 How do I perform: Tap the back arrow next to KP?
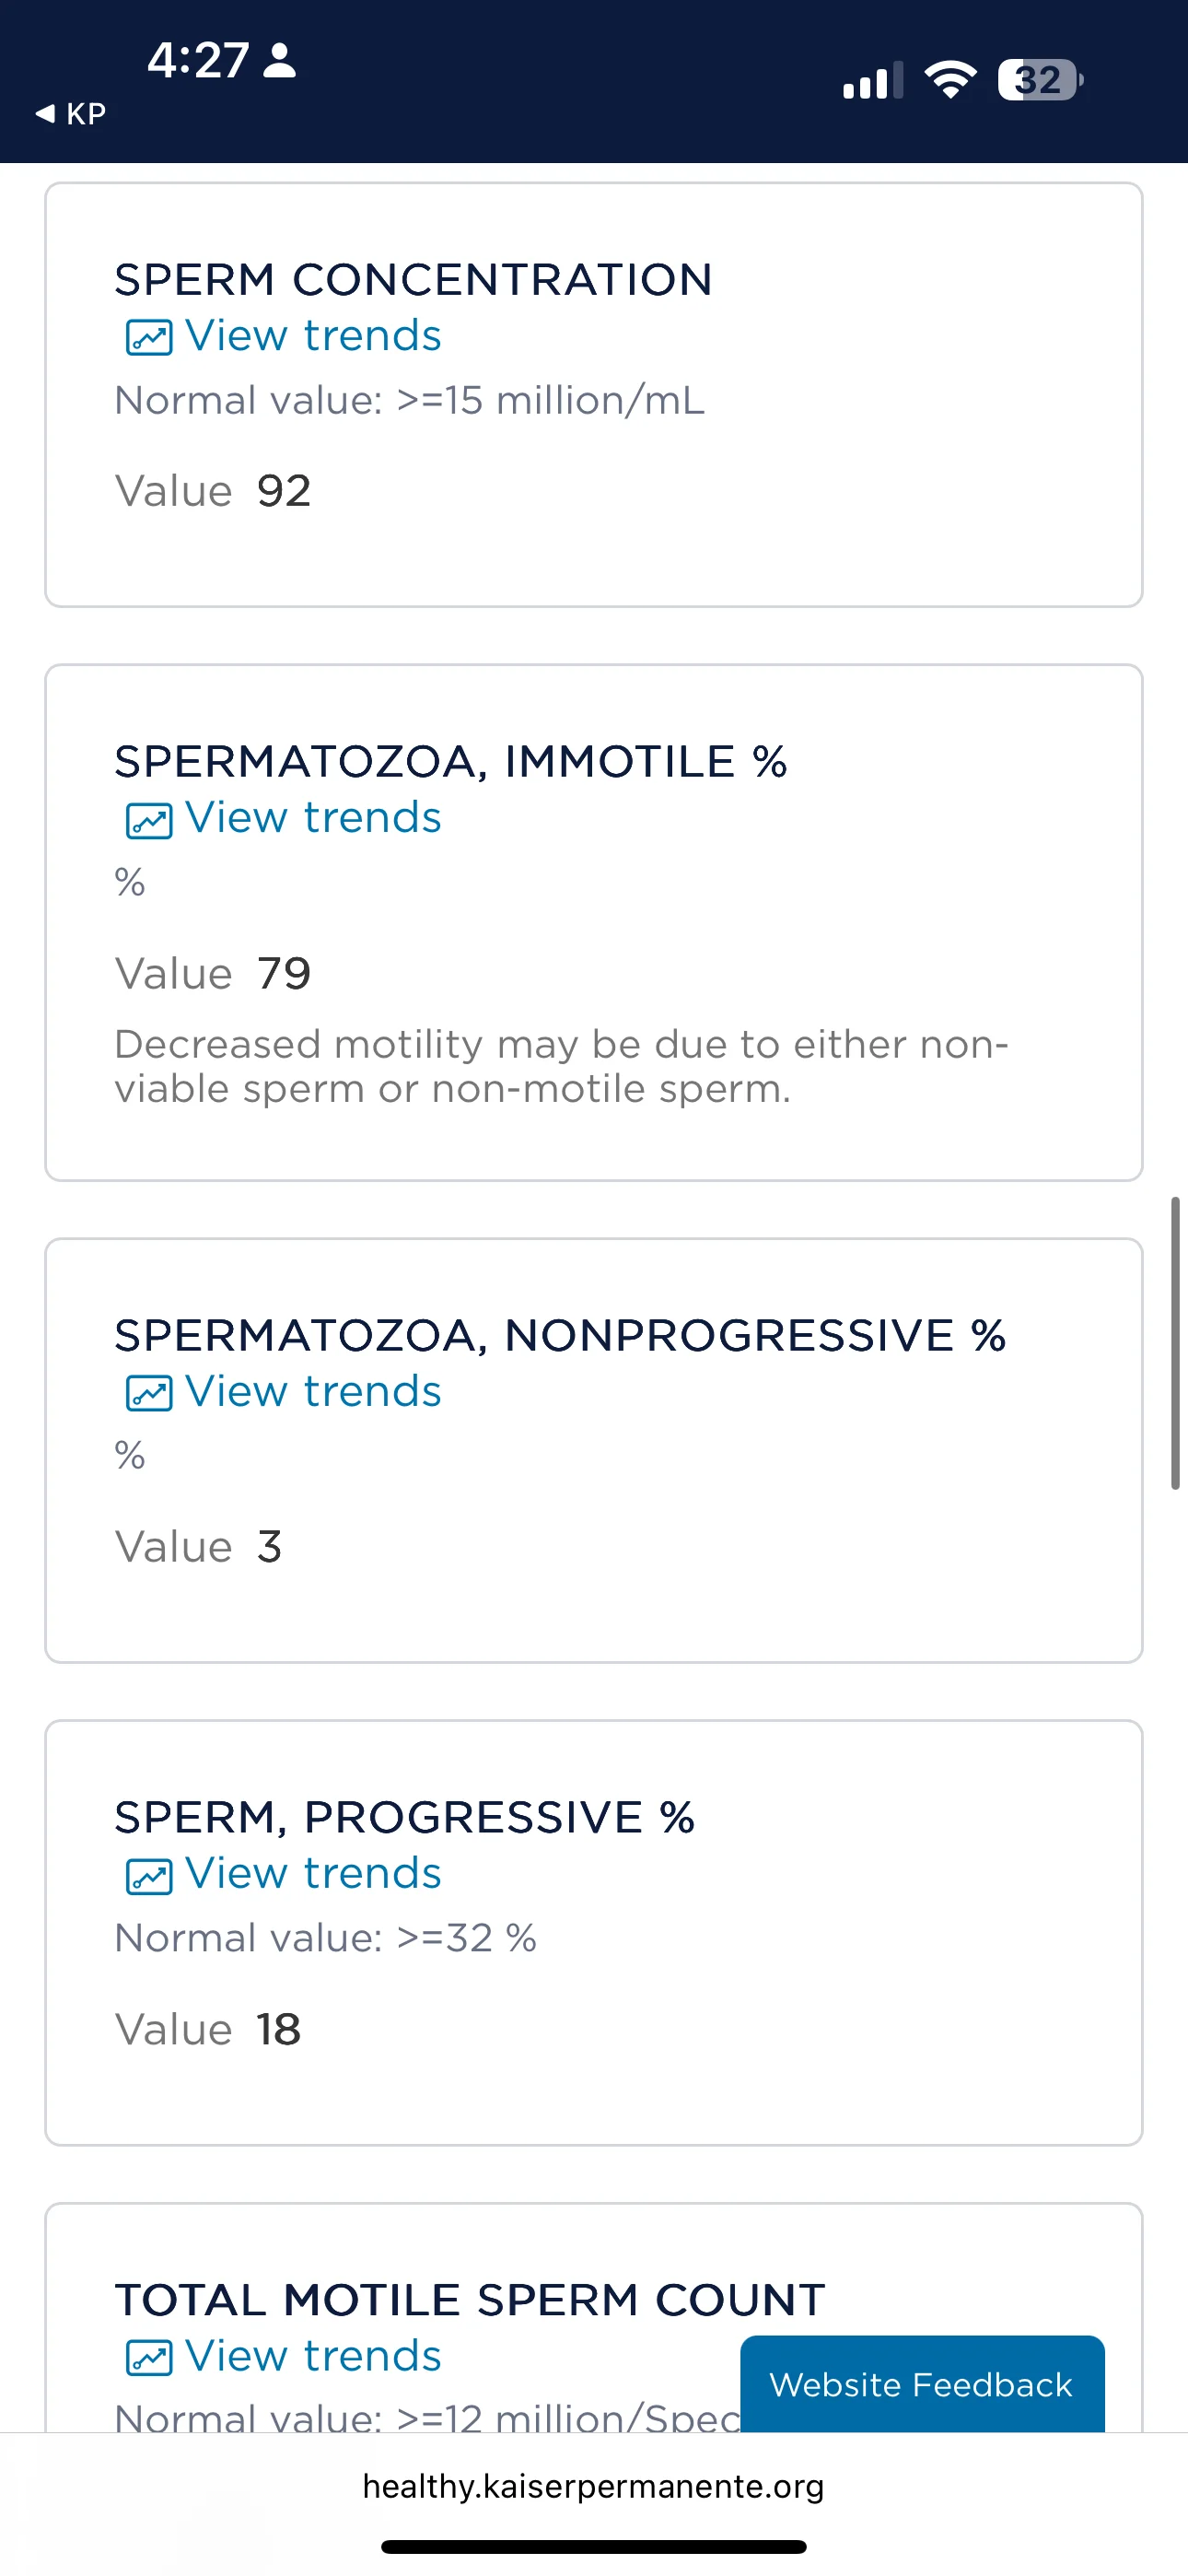pos(45,114)
